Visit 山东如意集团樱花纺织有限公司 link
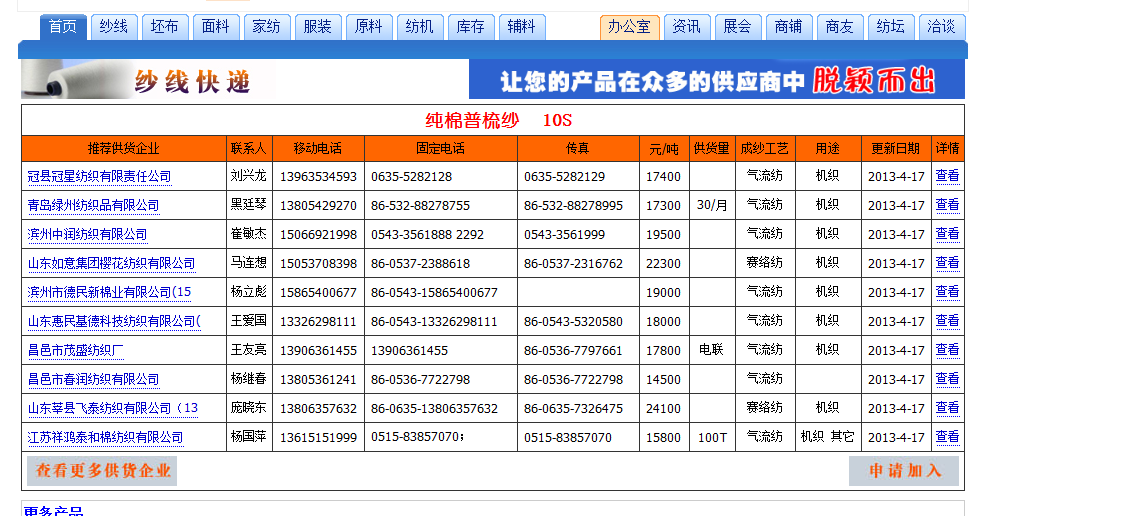1128x516 pixels. click(111, 264)
